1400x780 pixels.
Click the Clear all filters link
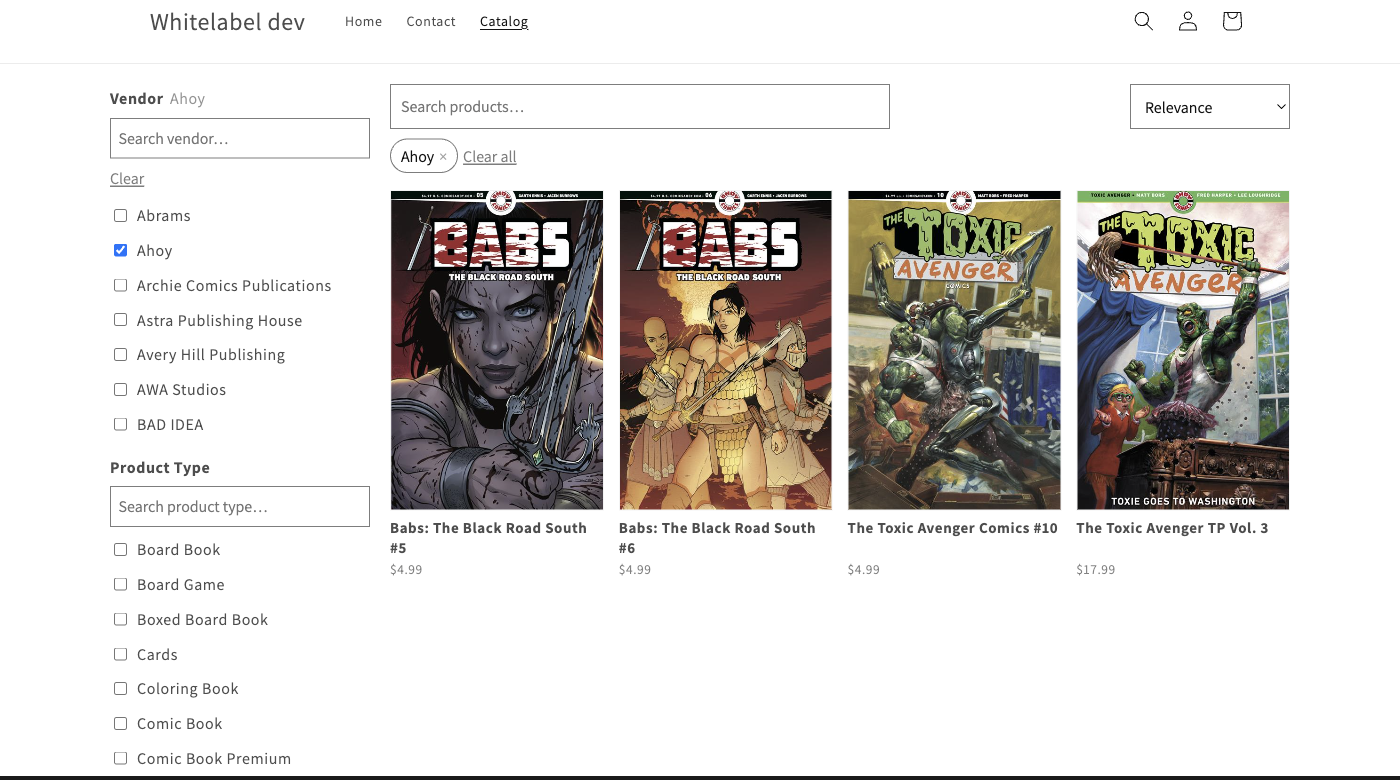pyautogui.click(x=490, y=157)
